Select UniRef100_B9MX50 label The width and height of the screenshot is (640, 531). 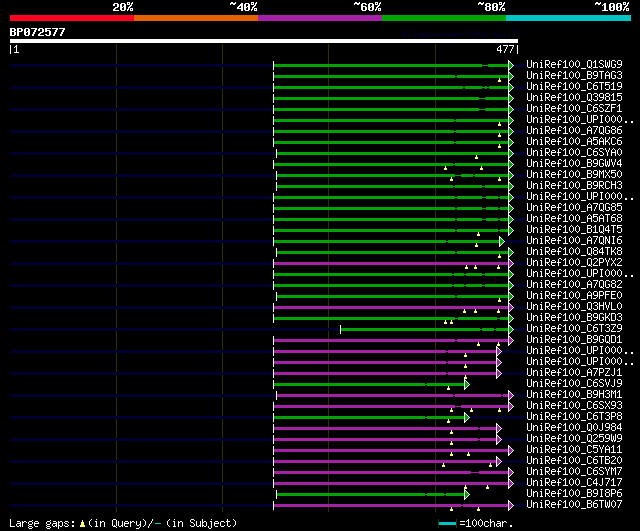coord(574,175)
